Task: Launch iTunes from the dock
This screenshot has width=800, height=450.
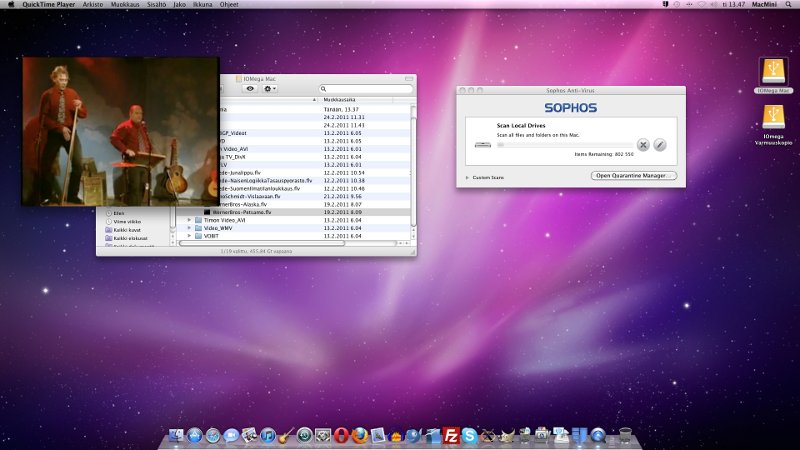Action: [267, 435]
